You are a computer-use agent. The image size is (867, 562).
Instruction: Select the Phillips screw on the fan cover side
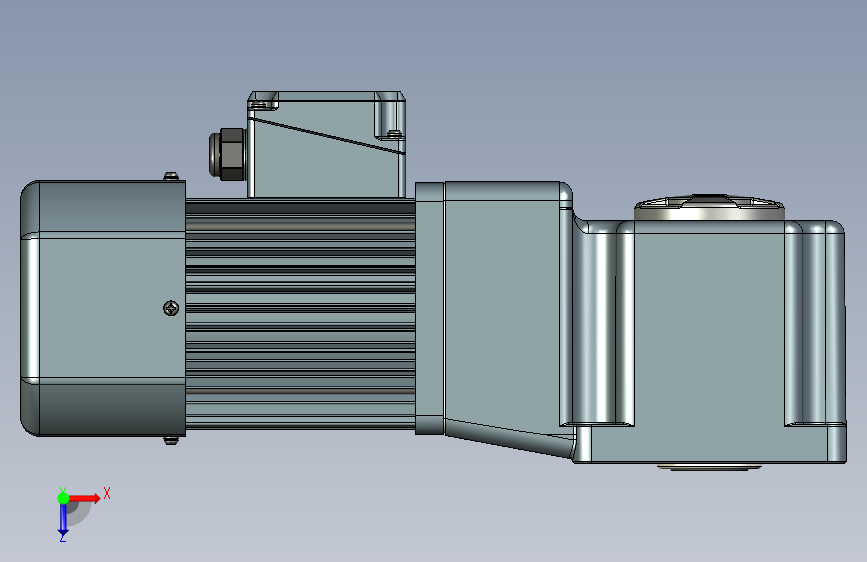(171, 308)
